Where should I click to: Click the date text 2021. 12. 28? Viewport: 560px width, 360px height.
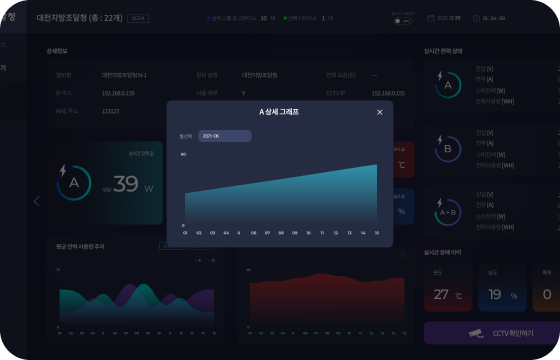pos(449,18)
